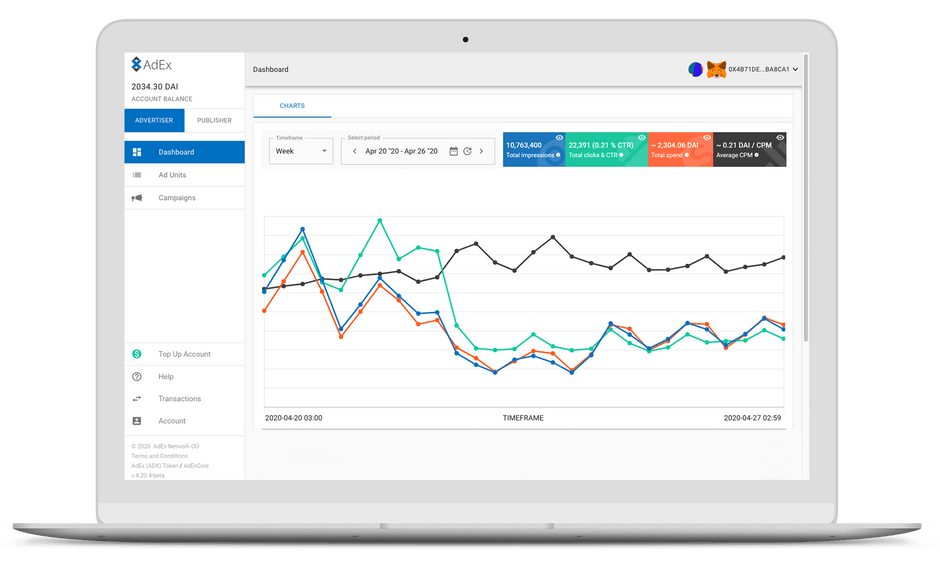Toggle eye on Total spend card
Image resolution: width=940 pixels, height=568 pixels.
[707, 138]
